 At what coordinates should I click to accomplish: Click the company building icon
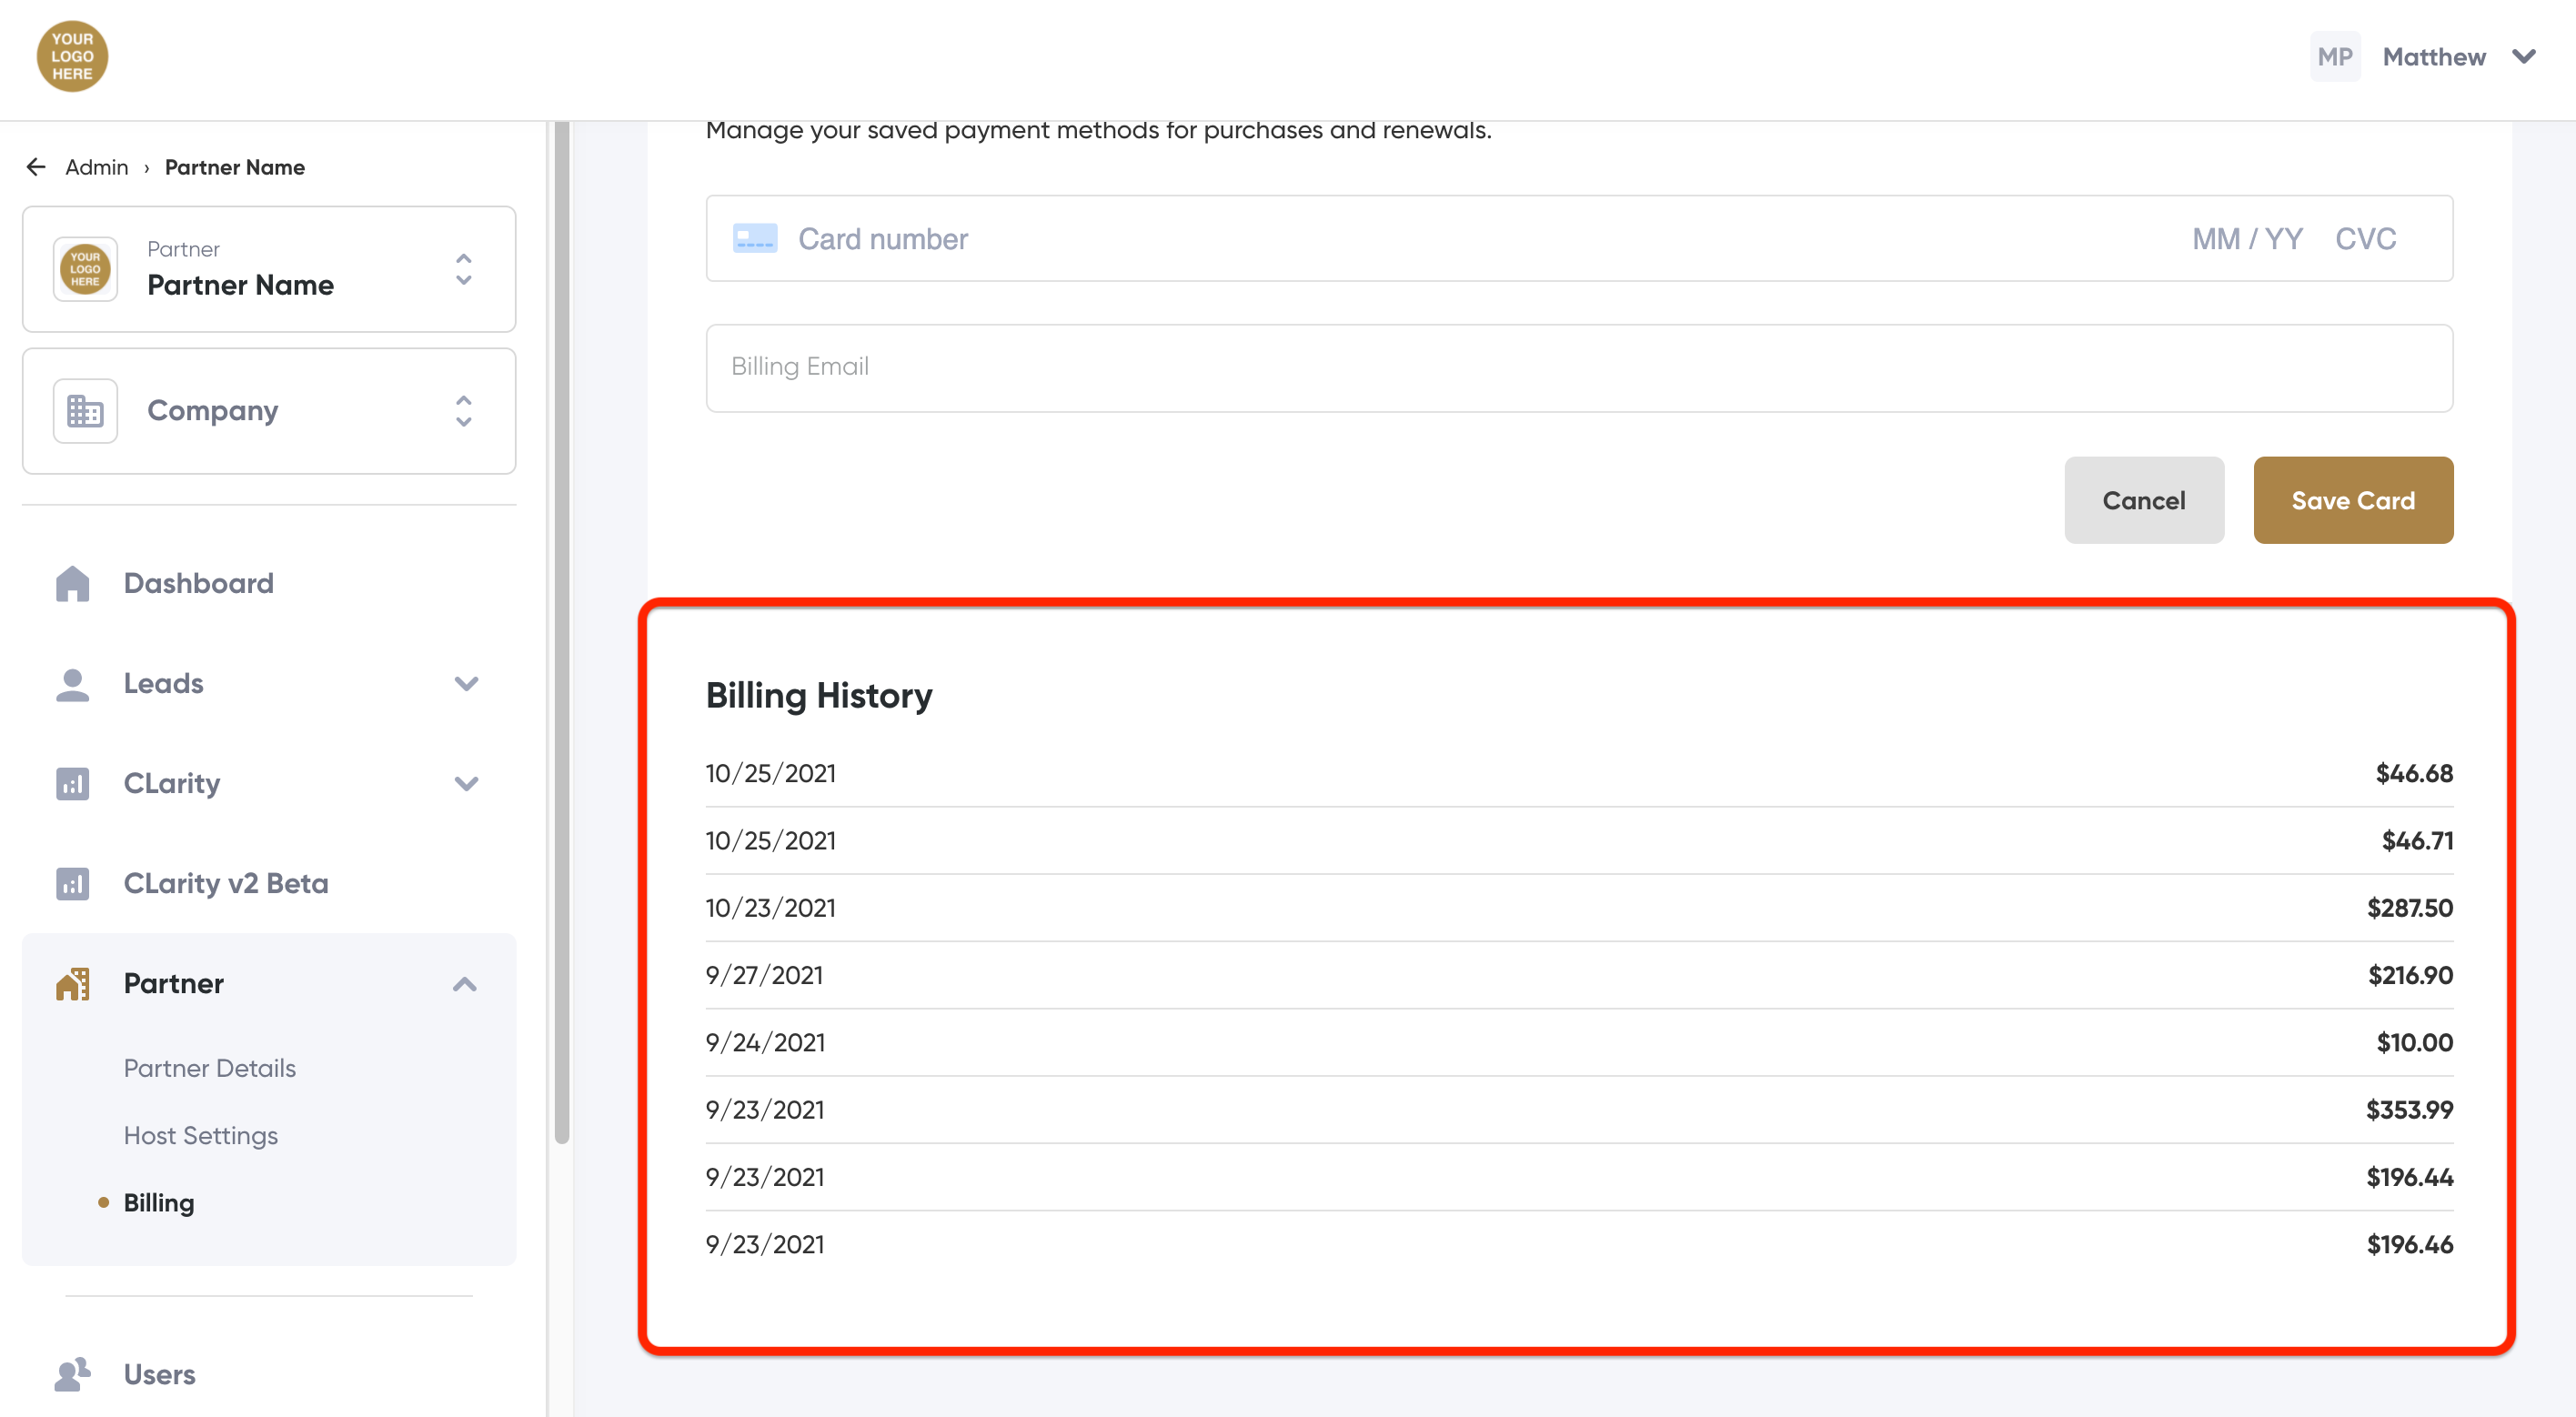tap(85, 411)
